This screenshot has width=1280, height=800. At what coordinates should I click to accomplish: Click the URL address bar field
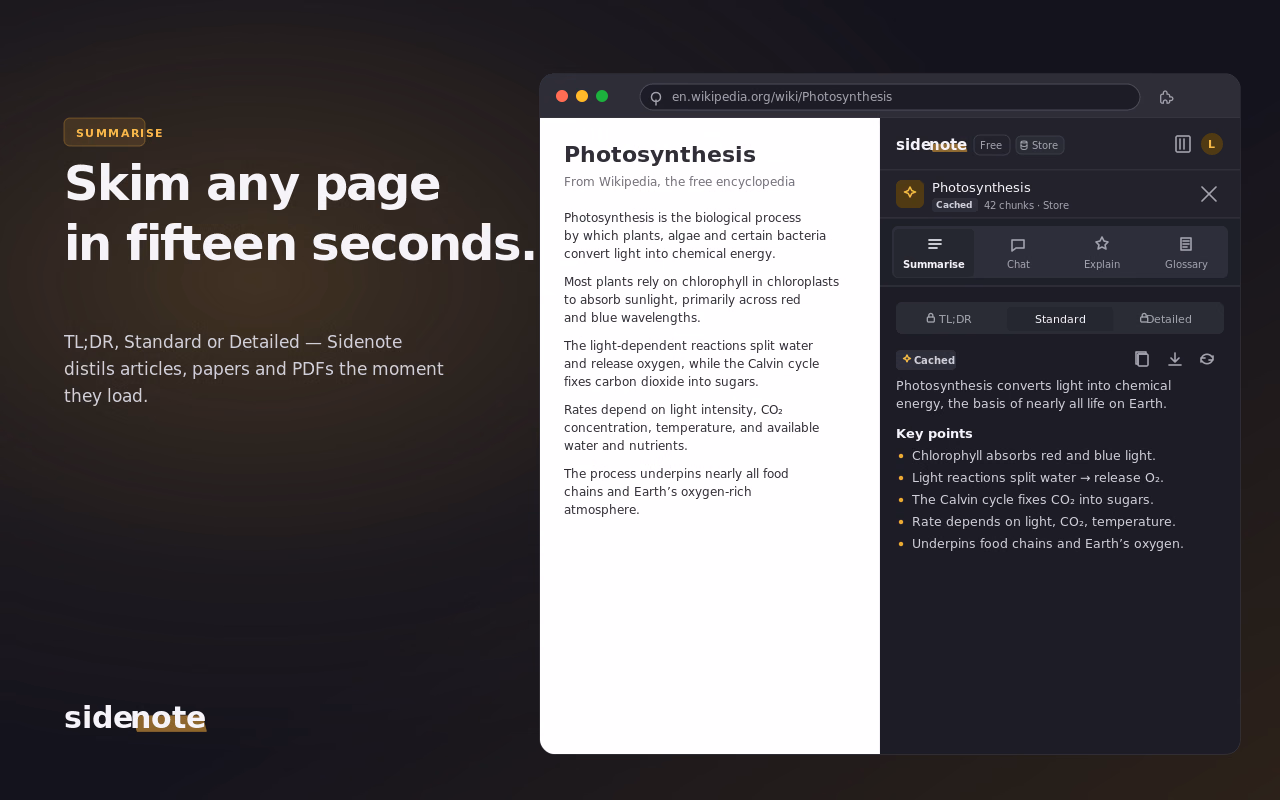pos(890,97)
